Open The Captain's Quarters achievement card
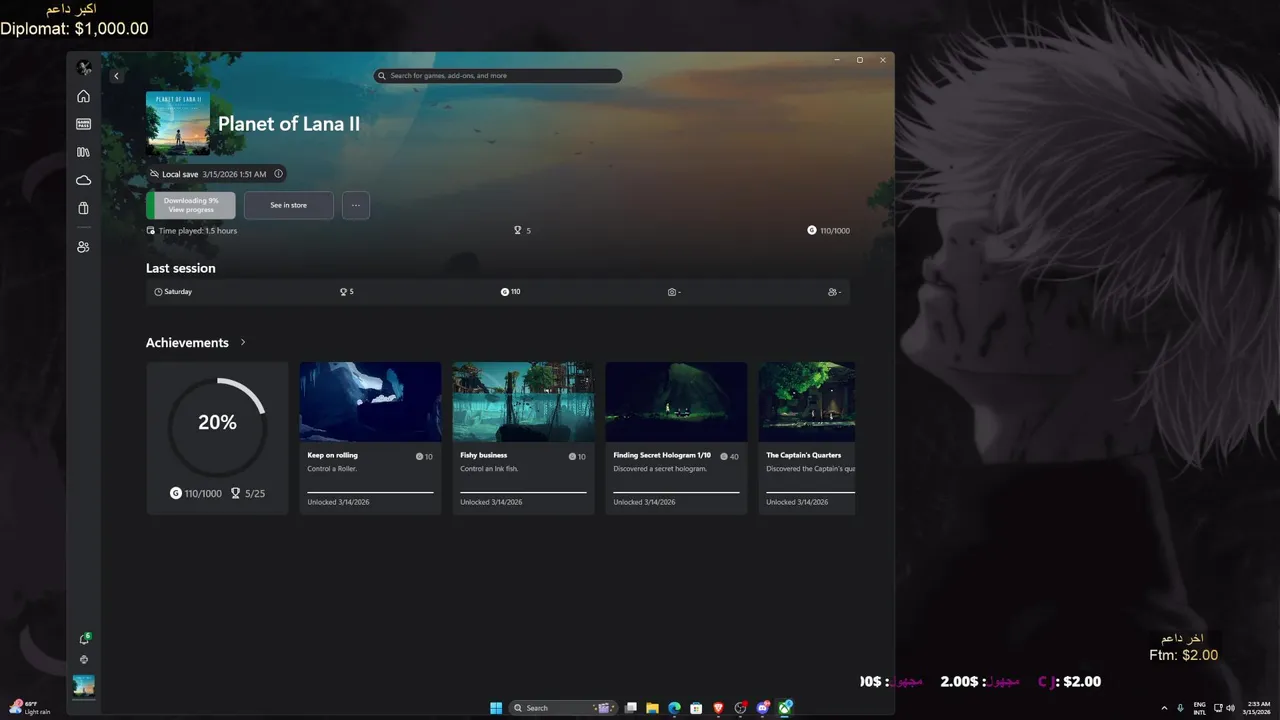This screenshot has width=1280, height=720. tap(806, 438)
